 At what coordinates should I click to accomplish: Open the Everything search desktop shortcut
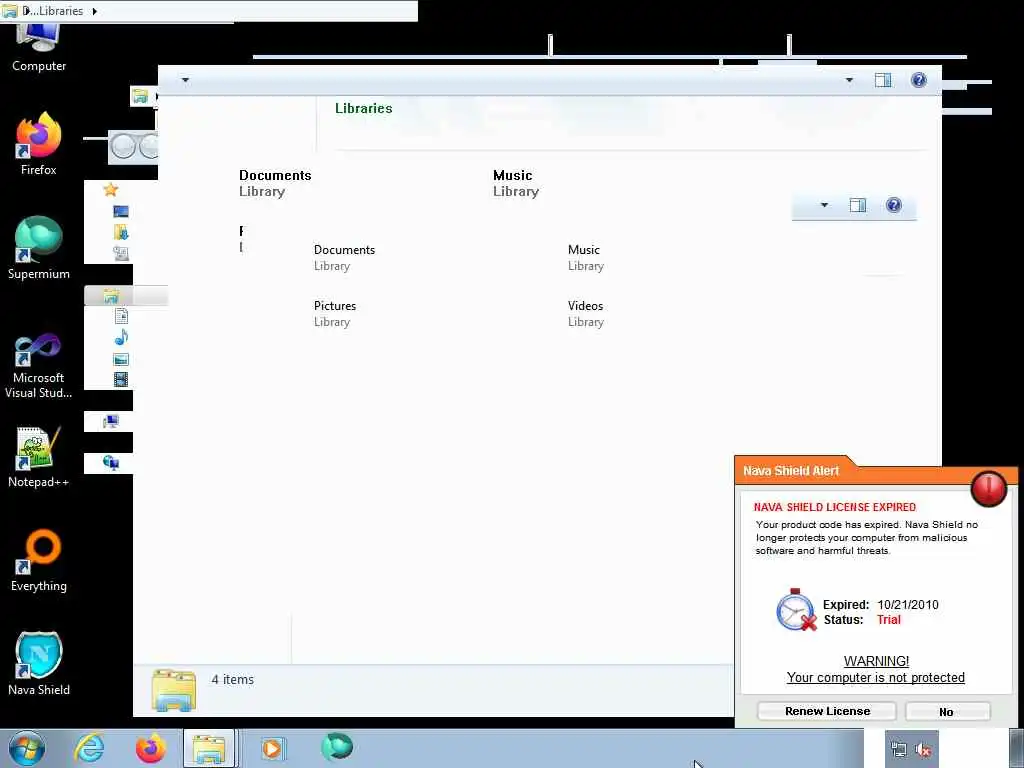click(x=39, y=560)
